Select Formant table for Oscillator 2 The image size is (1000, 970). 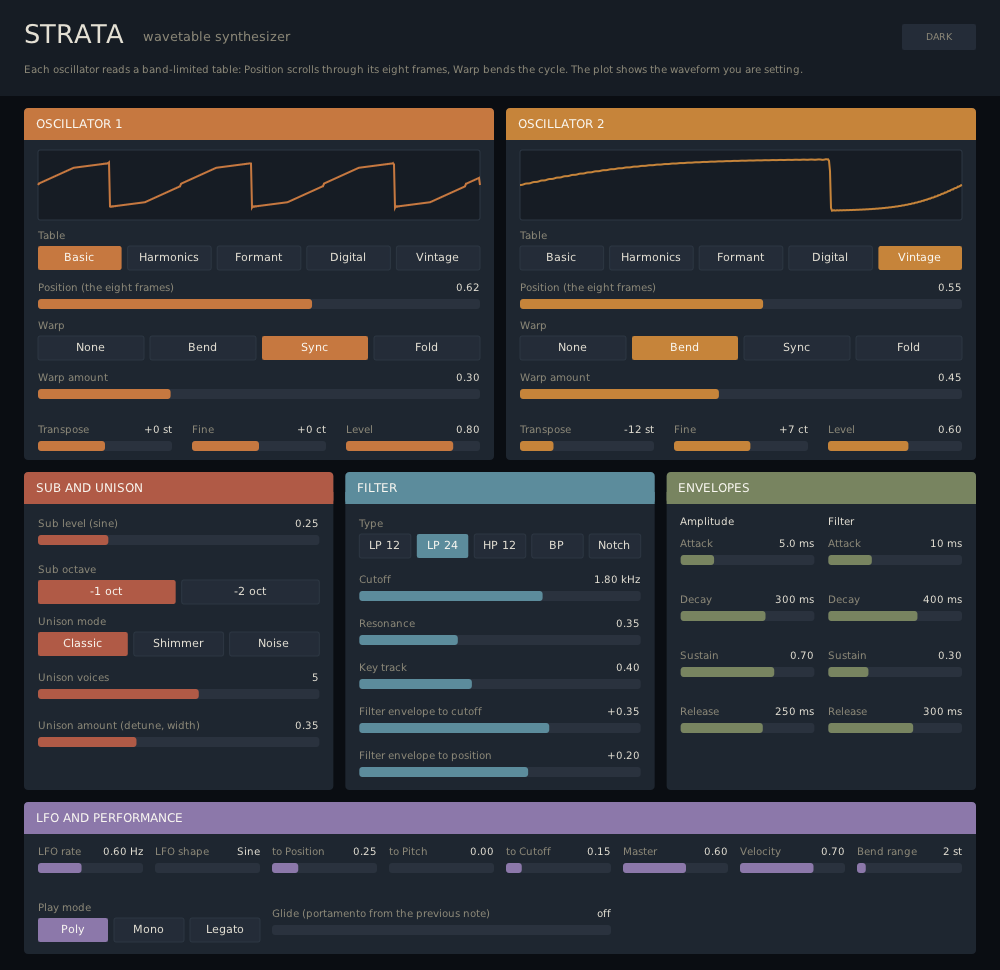(740, 258)
